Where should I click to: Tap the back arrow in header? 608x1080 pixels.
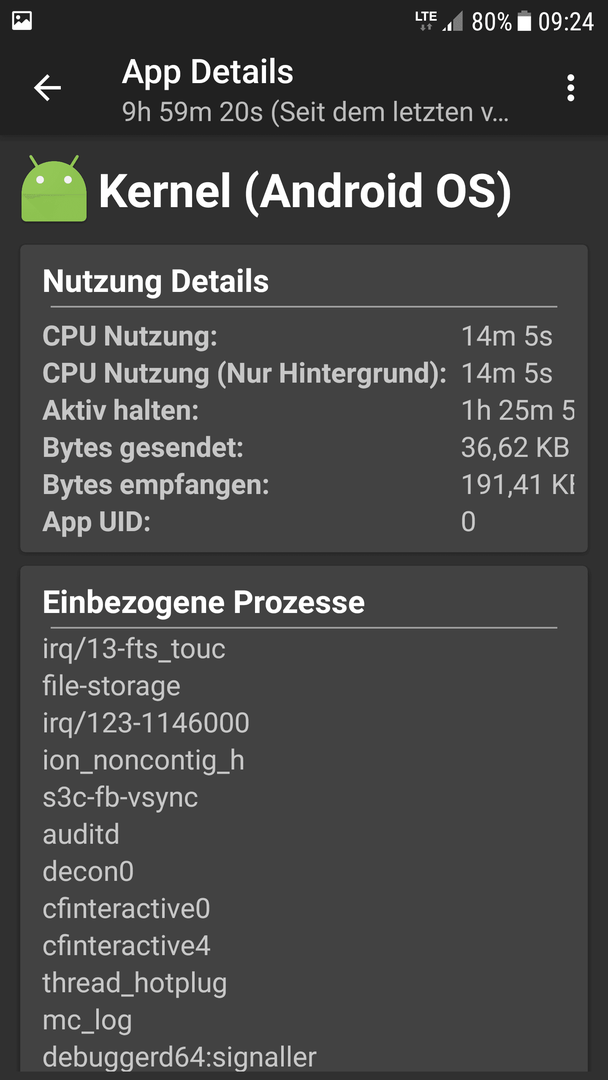48,88
